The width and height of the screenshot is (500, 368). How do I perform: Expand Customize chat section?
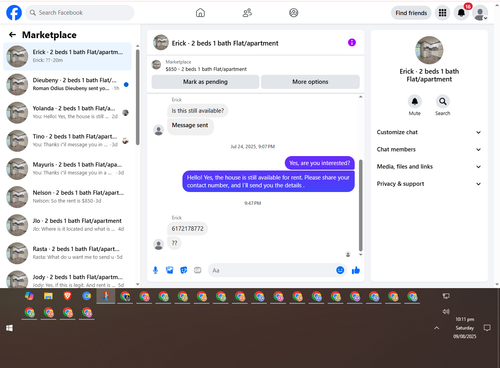tap(429, 132)
